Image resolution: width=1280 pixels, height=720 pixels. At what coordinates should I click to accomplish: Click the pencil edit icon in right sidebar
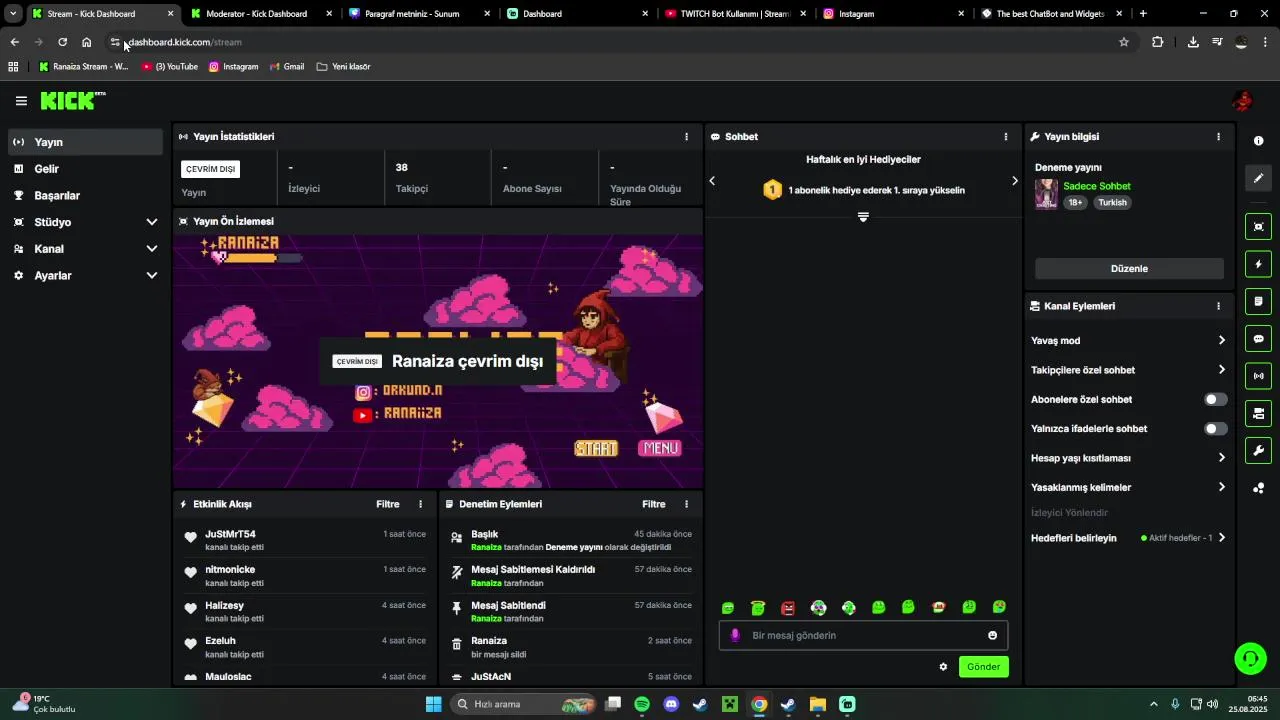pyautogui.click(x=1259, y=178)
